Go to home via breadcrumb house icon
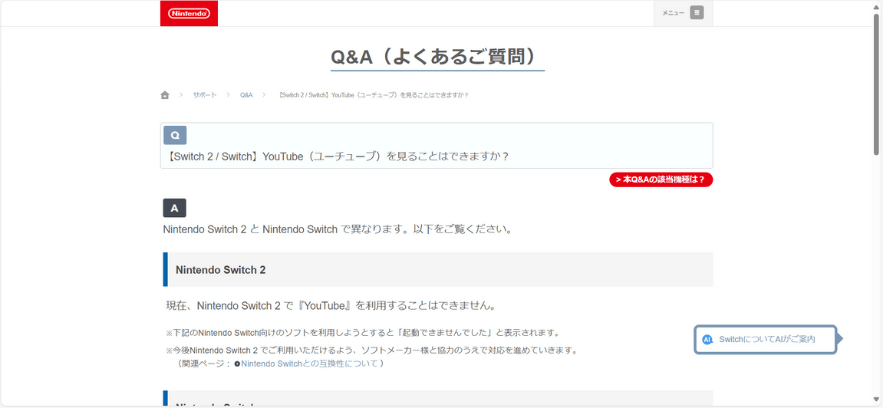 pyautogui.click(x=165, y=95)
